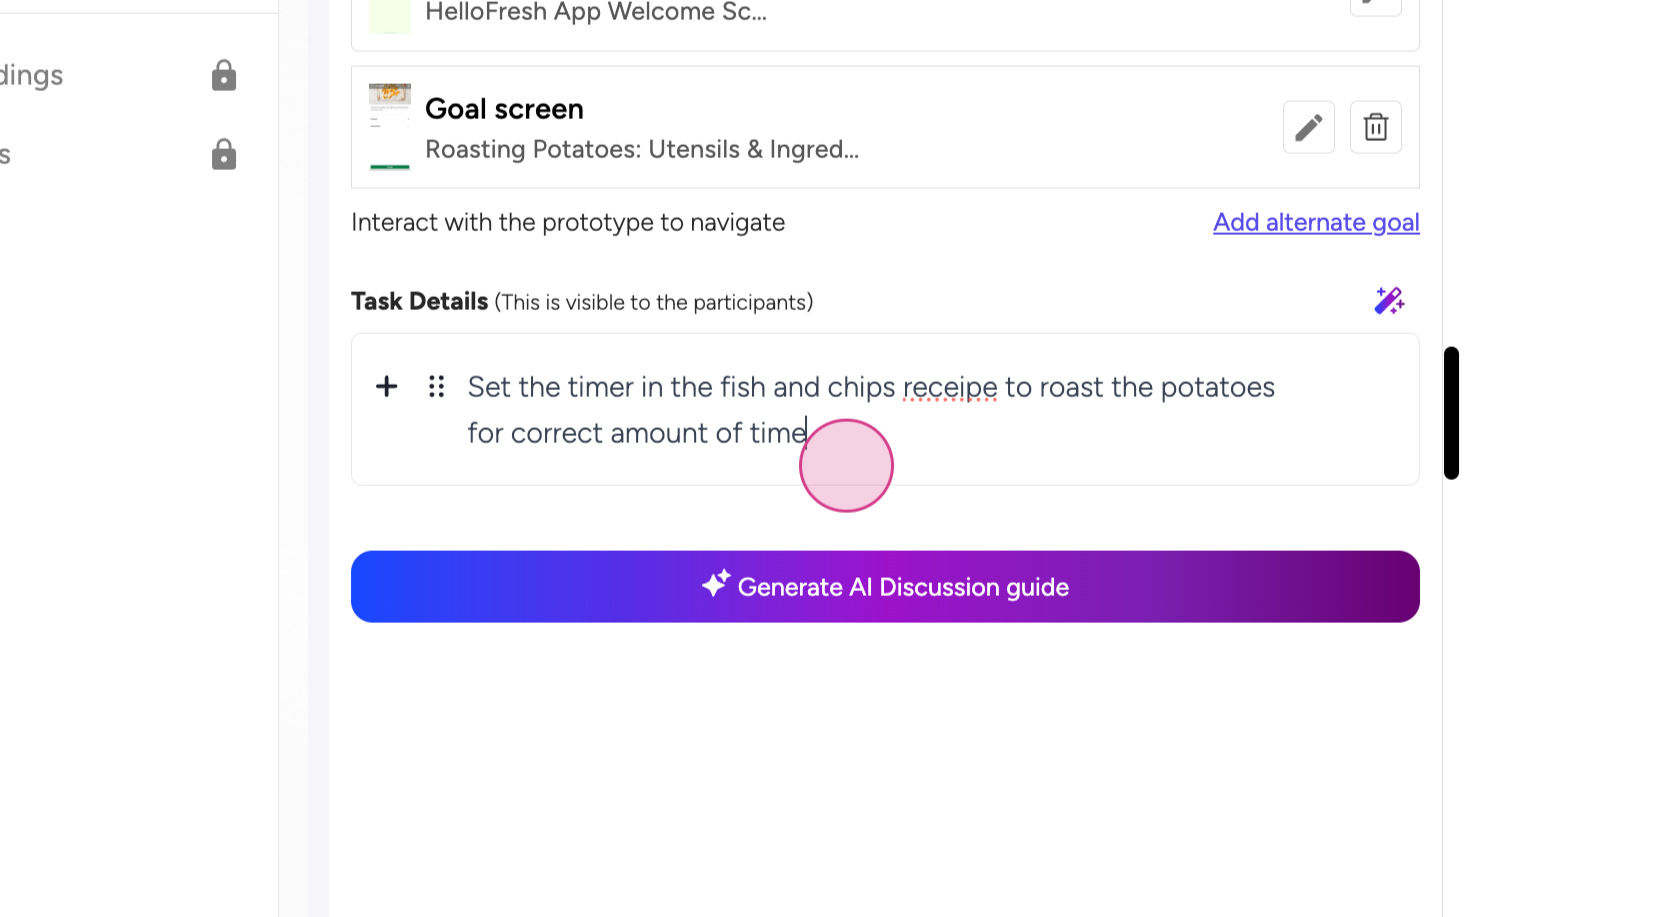Screen dimensions: 1680x917
Task: Click the misspelled word "receipe"
Action: pos(950,387)
